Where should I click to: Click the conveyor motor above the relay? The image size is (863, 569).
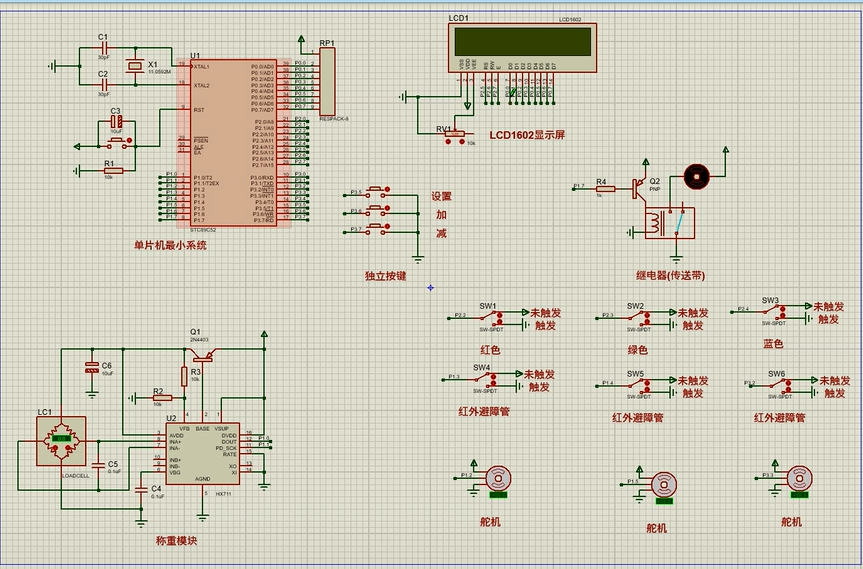tap(696, 176)
